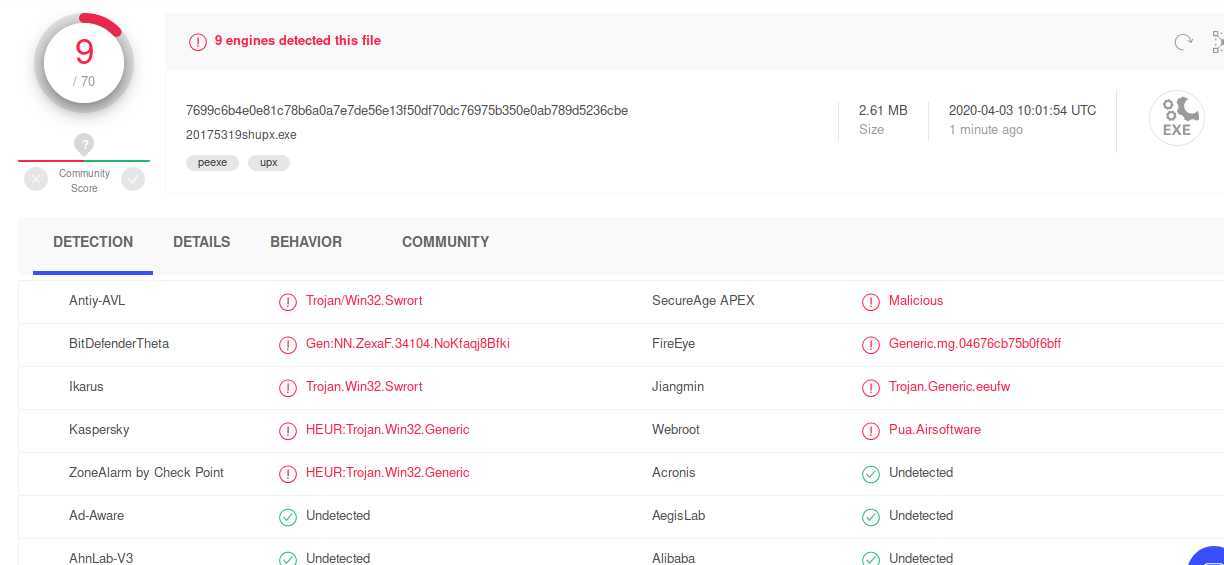
Task: Click the alert icon in the Ikarus row
Action: point(288,387)
